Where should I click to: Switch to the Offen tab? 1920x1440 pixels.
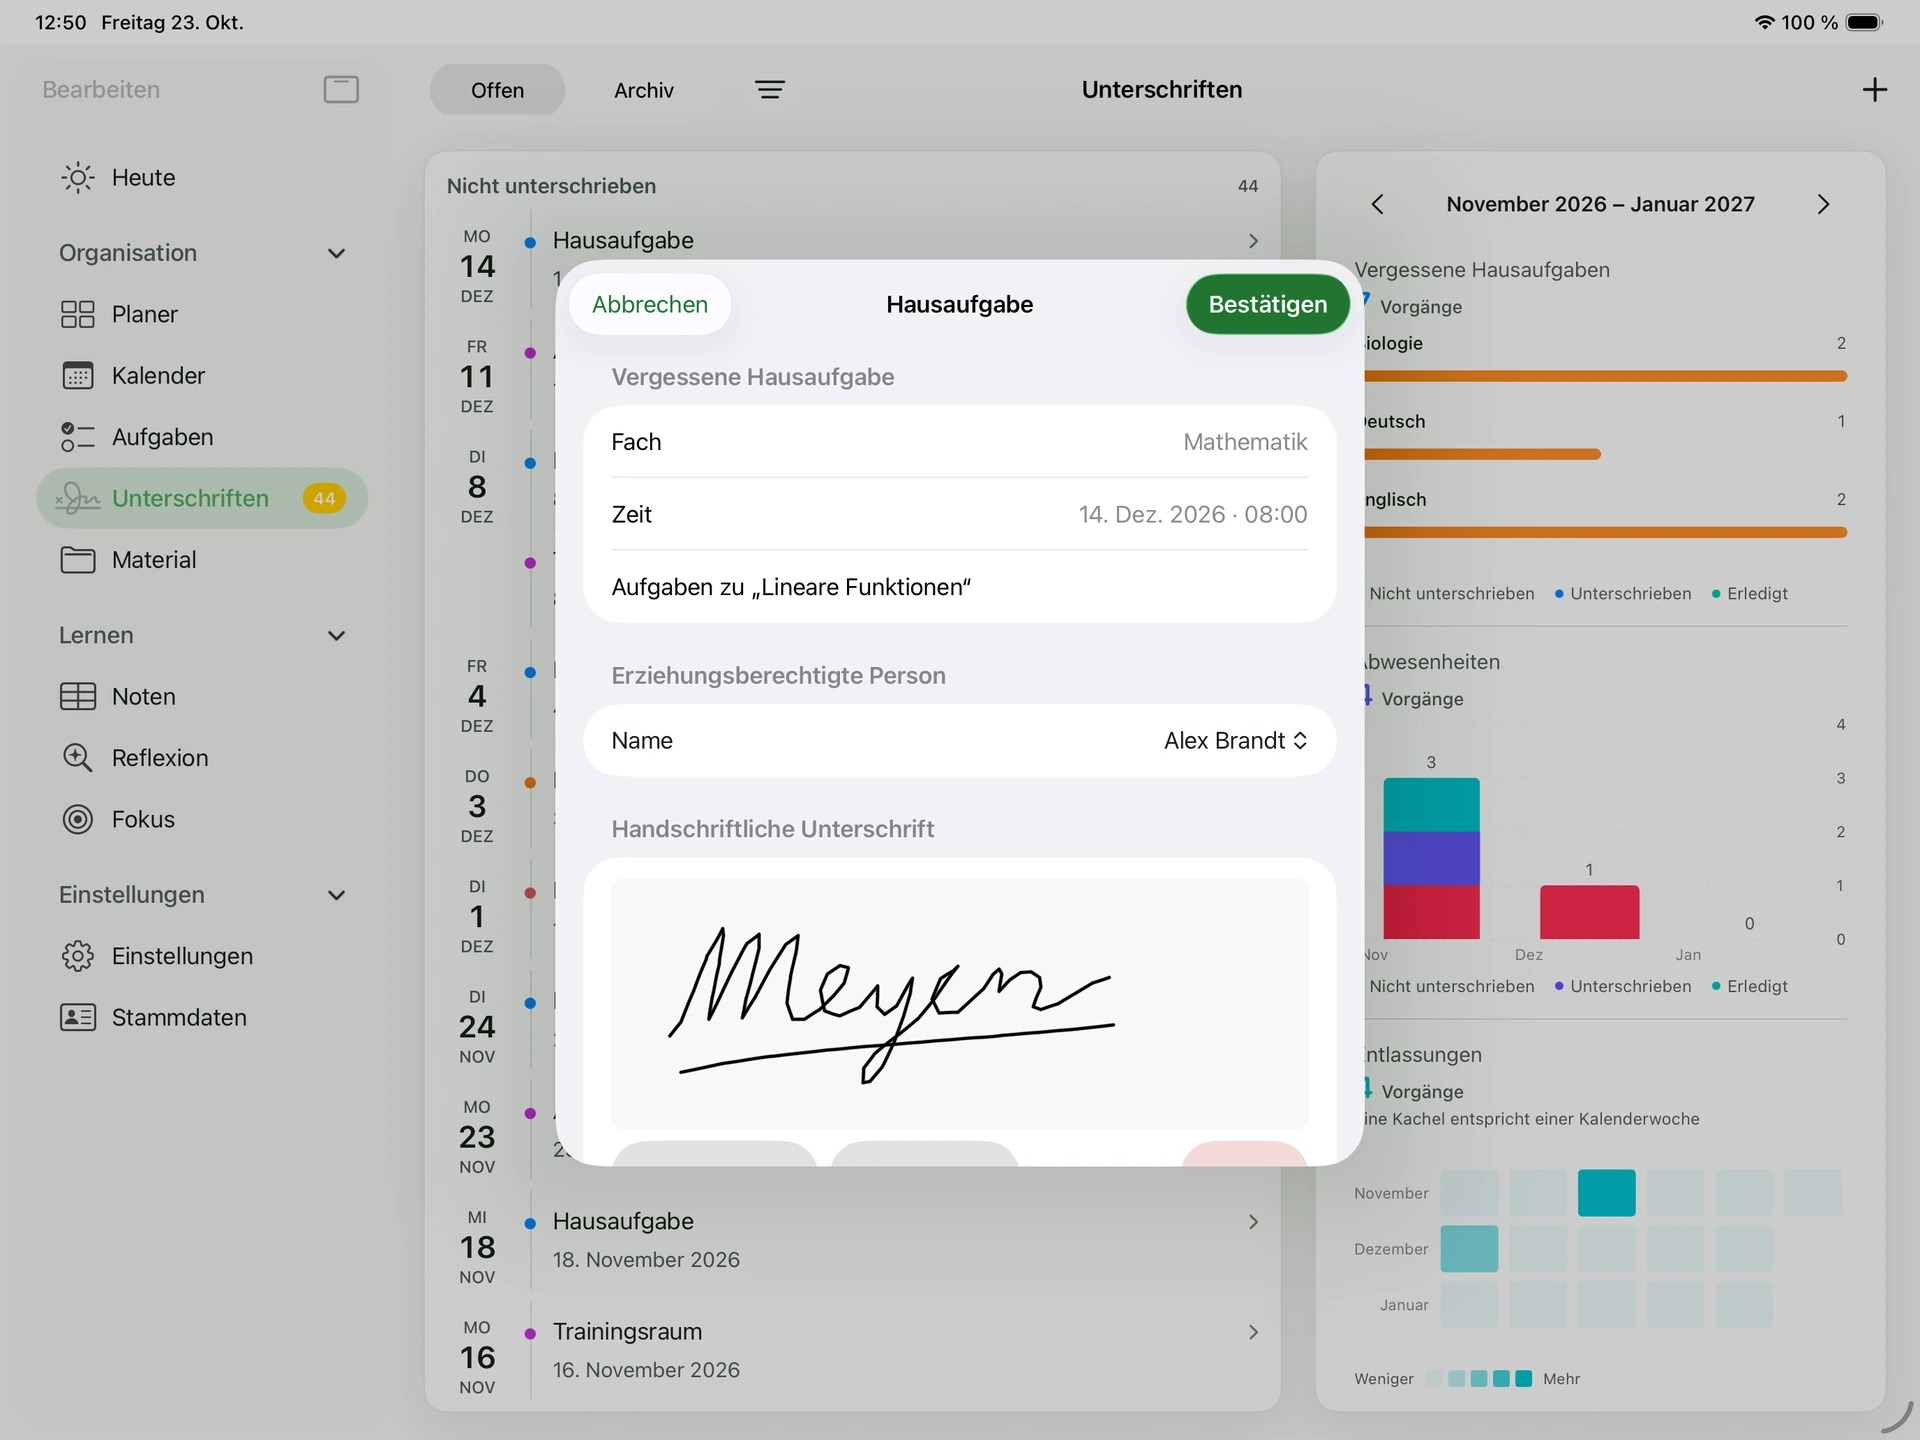coord(497,90)
